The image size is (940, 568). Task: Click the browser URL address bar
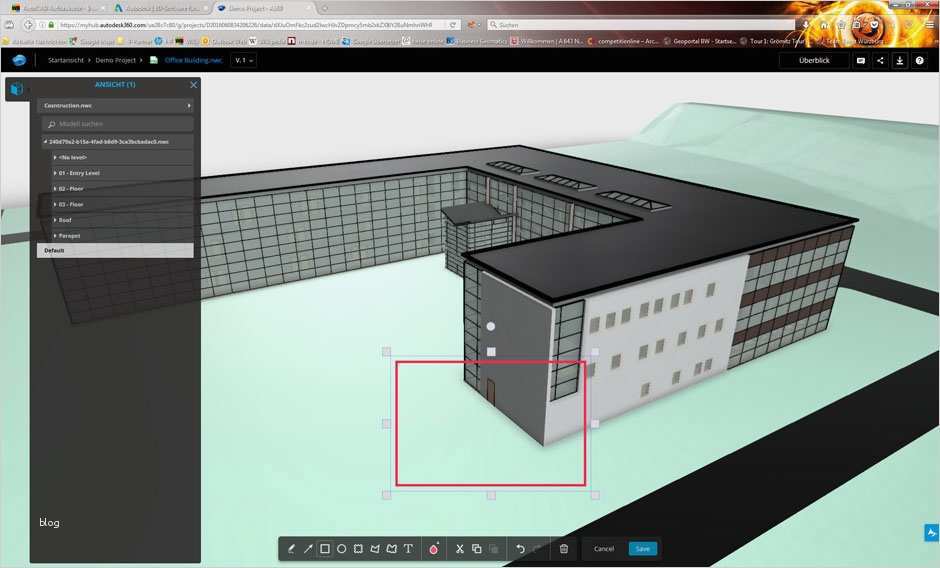click(245, 25)
